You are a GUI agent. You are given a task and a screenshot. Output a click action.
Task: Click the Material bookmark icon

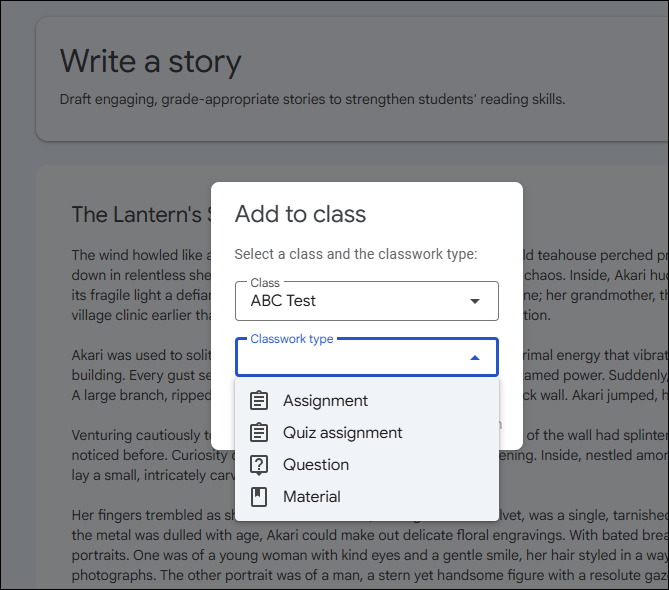point(259,497)
